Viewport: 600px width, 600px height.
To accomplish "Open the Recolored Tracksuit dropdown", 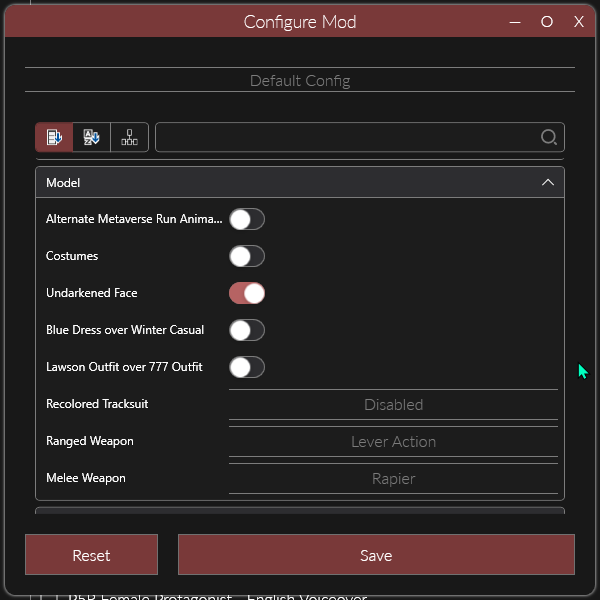I will point(393,404).
